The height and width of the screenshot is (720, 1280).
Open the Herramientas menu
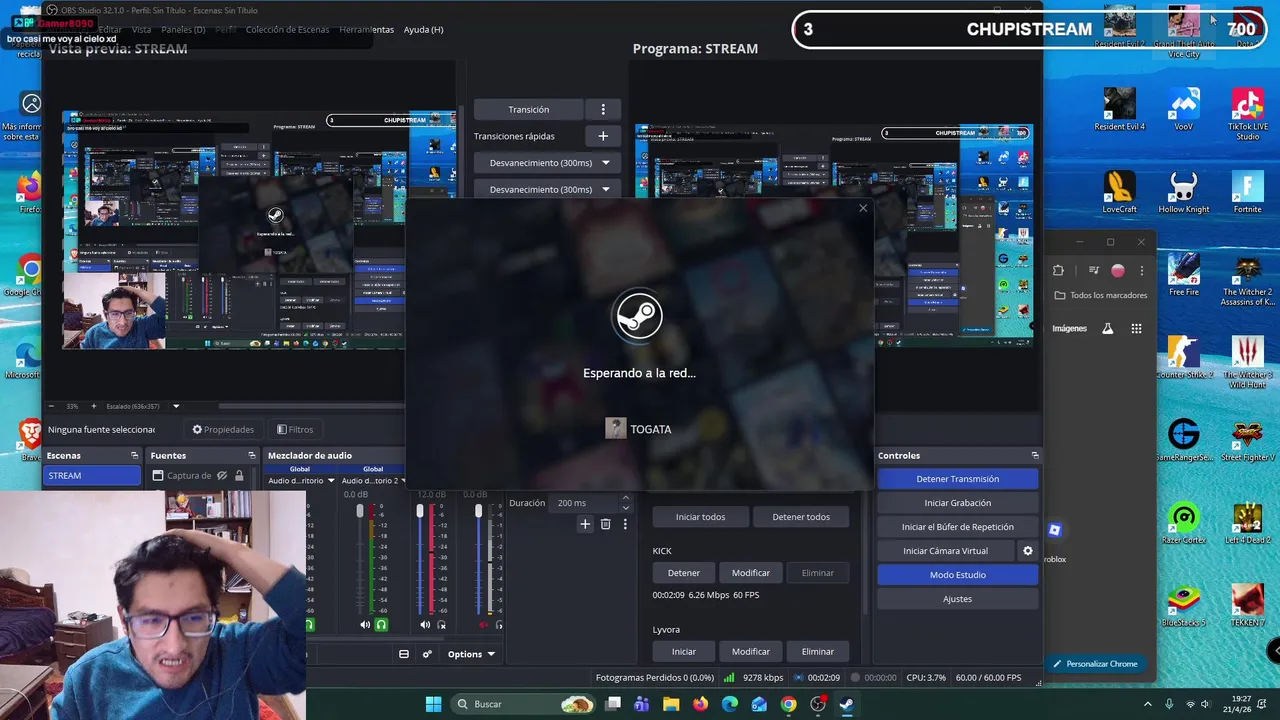[366, 29]
